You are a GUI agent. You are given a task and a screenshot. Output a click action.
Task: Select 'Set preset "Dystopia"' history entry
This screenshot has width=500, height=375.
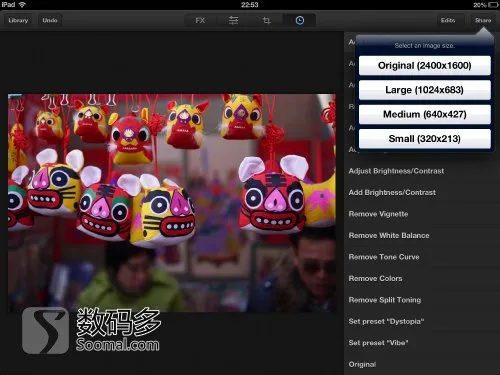(x=422, y=321)
